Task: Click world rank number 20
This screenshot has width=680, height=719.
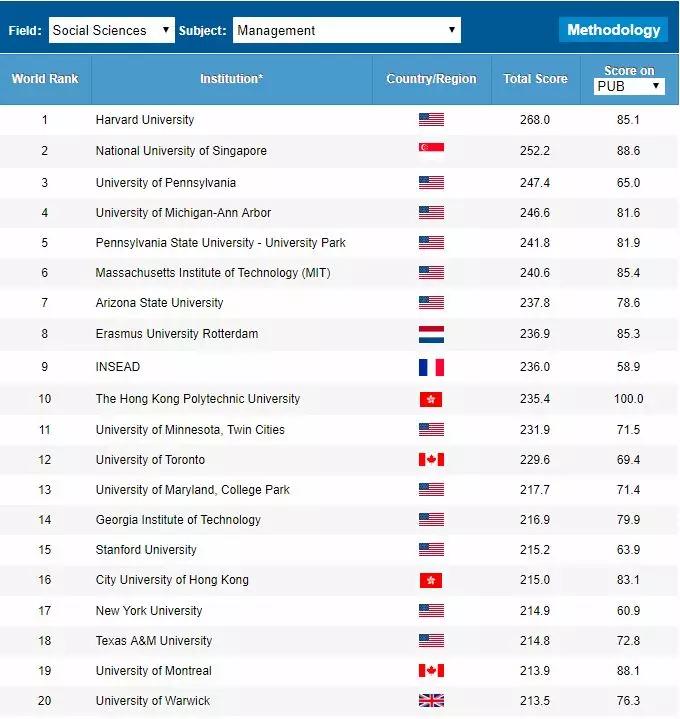Action: tap(44, 701)
